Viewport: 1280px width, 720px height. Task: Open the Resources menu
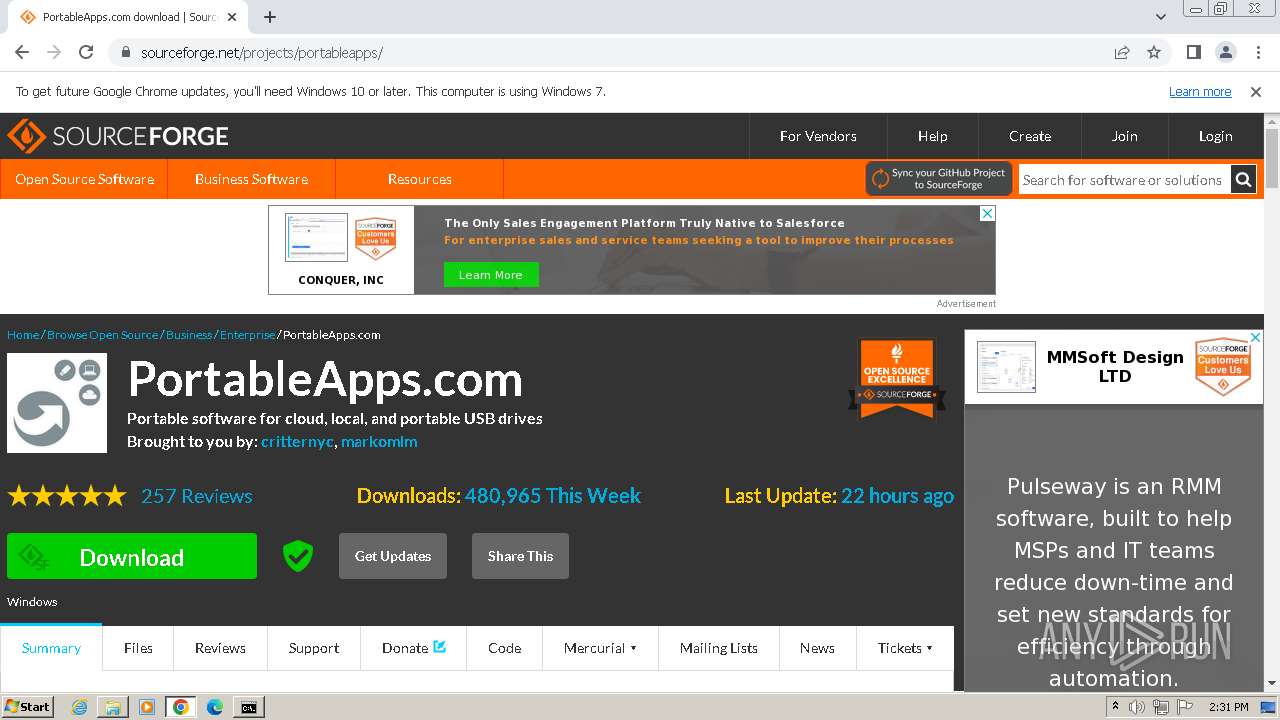click(x=419, y=179)
